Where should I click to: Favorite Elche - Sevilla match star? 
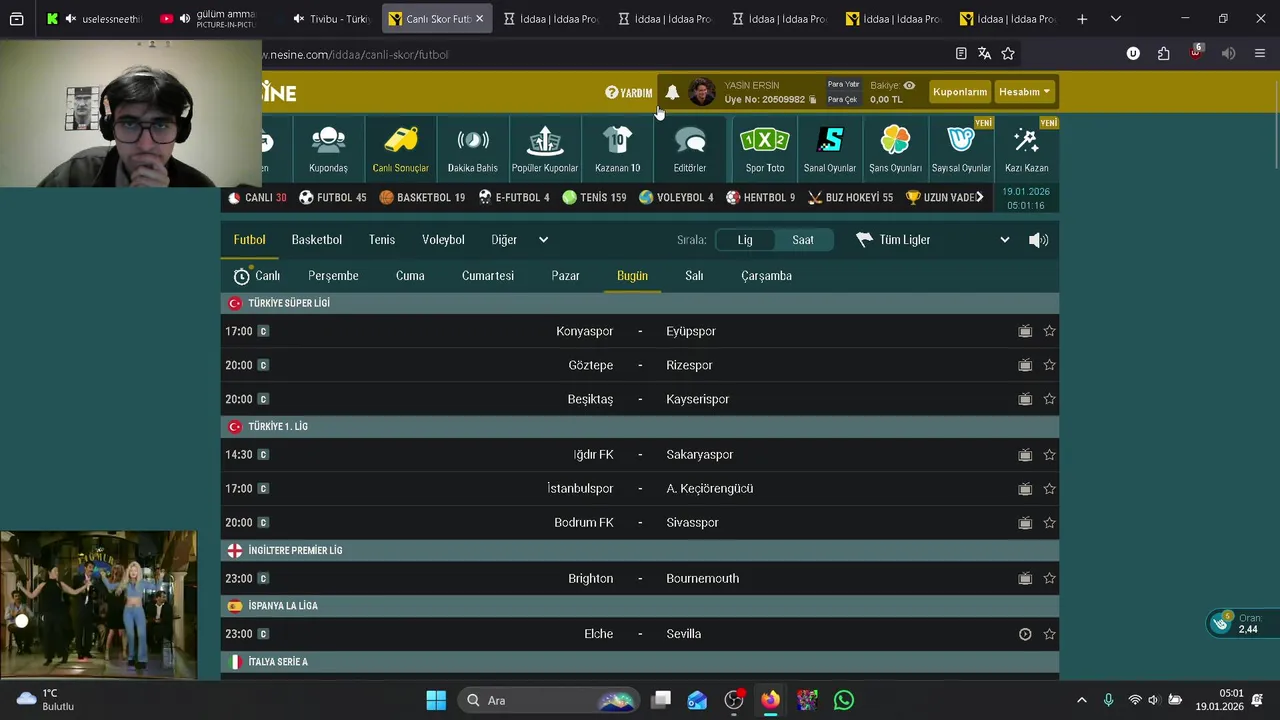(x=1049, y=634)
